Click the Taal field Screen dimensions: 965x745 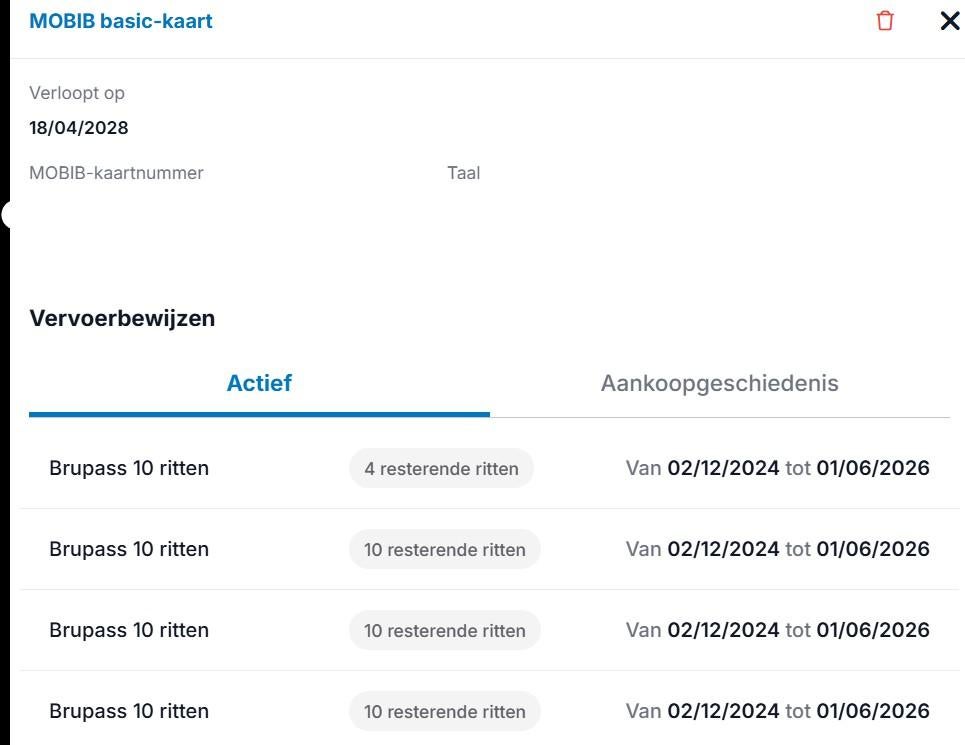[x=463, y=172]
